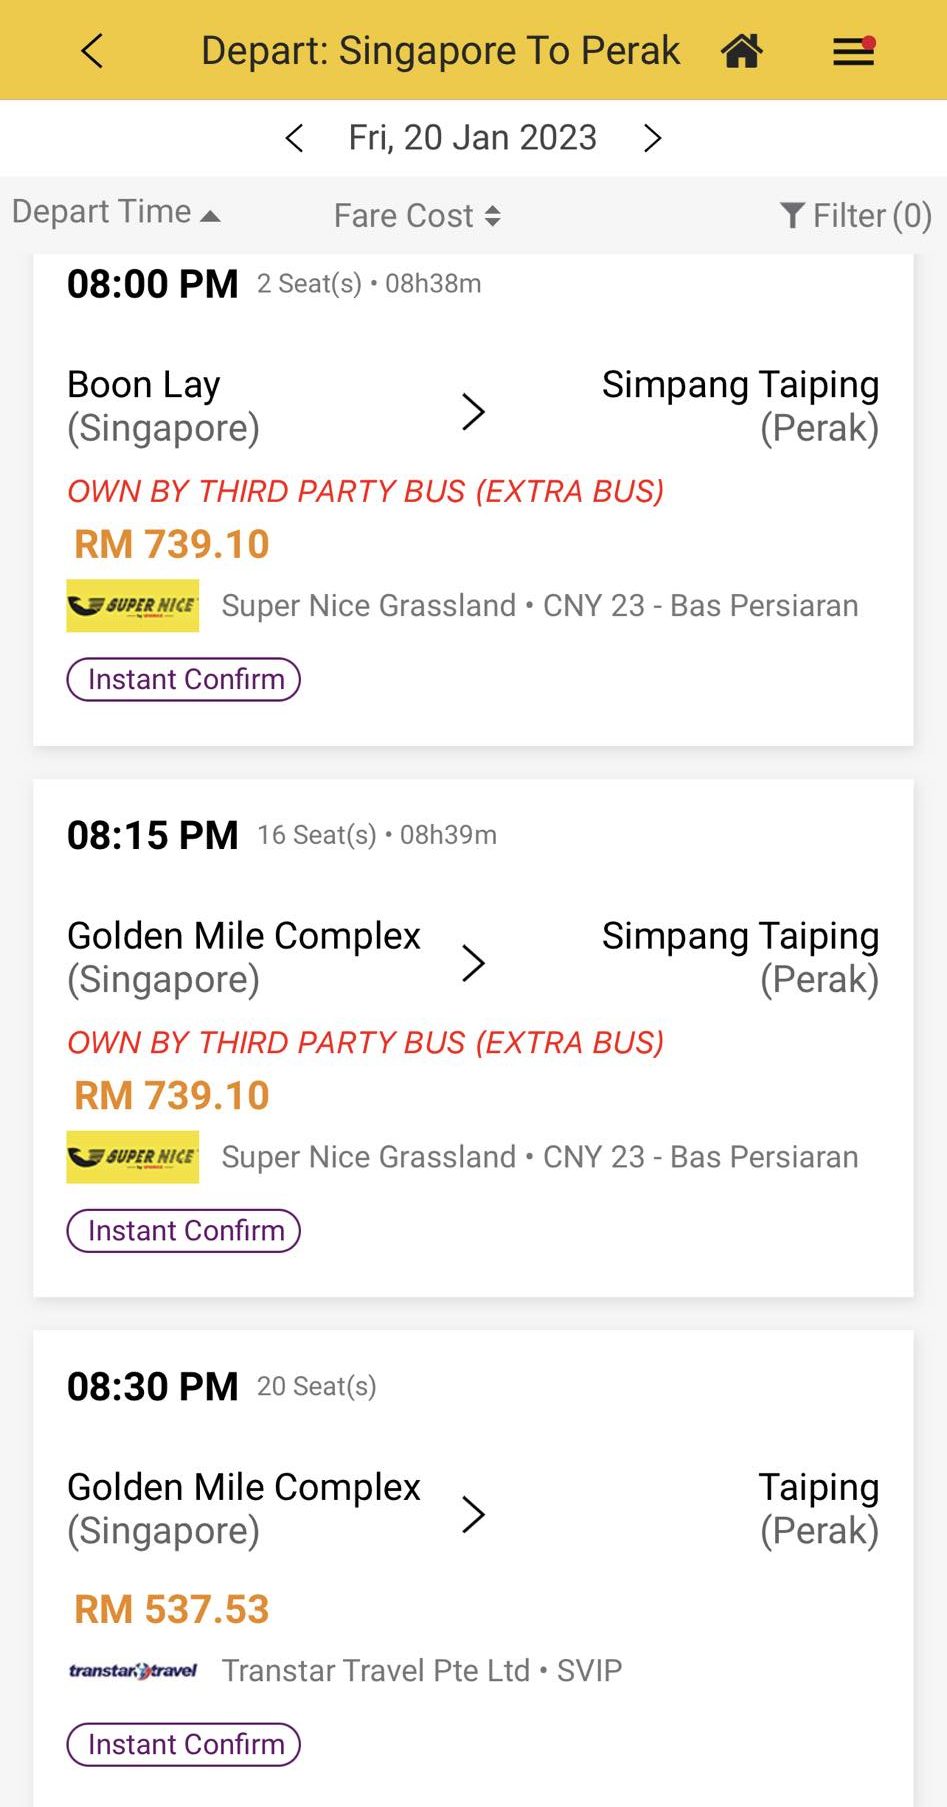This screenshot has height=1807, width=947.
Task: Click Super Nice logo on 08:15 PM trip
Action: tap(132, 1157)
